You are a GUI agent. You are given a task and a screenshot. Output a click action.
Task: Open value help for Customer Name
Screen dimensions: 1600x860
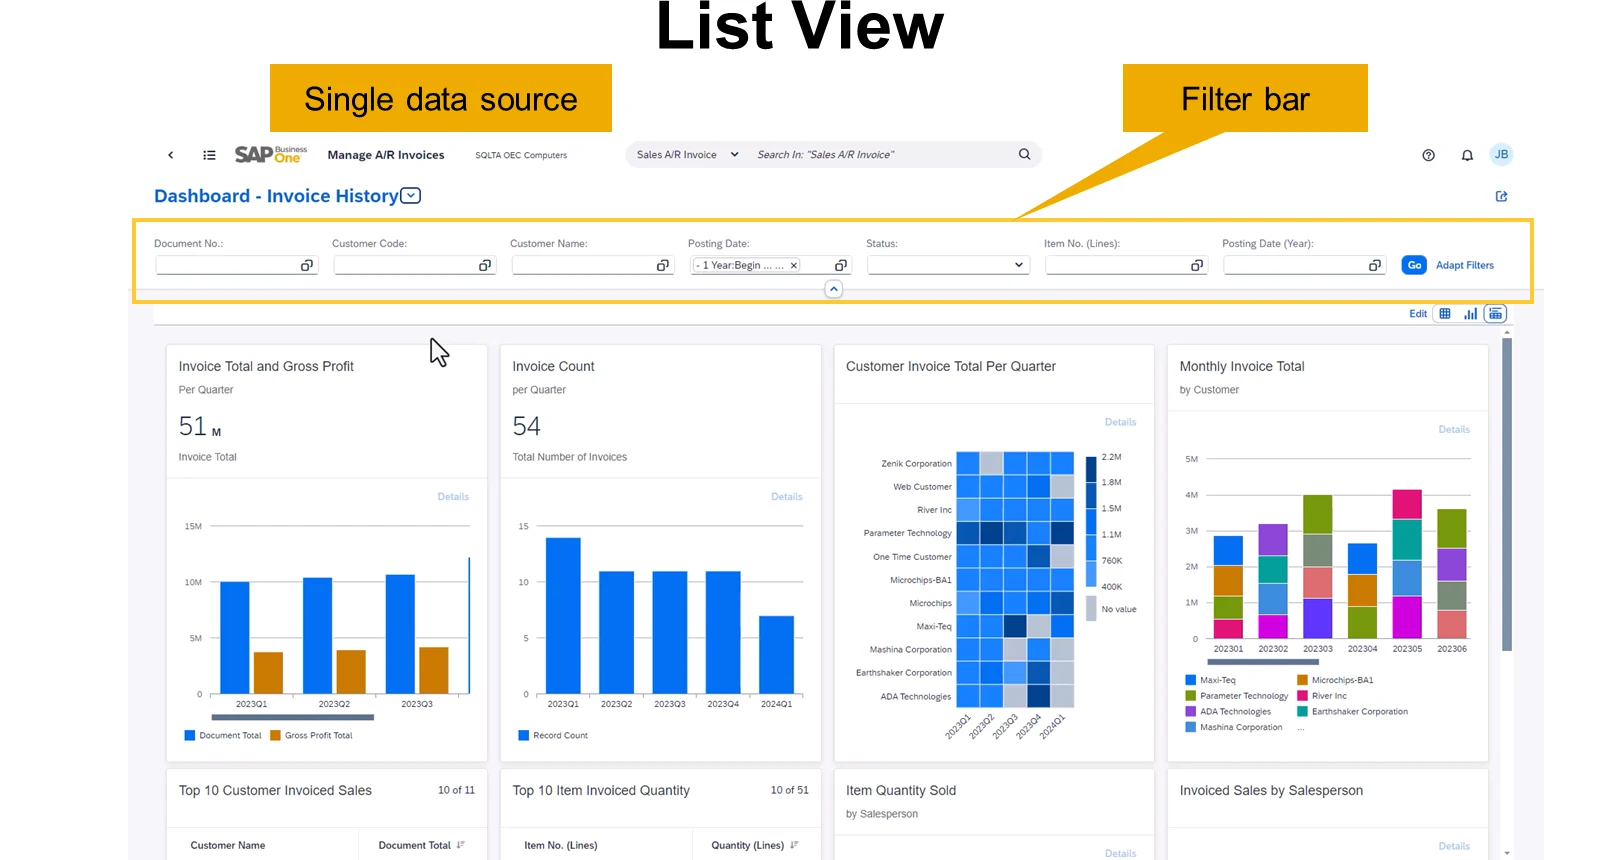[x=662, y=265]
